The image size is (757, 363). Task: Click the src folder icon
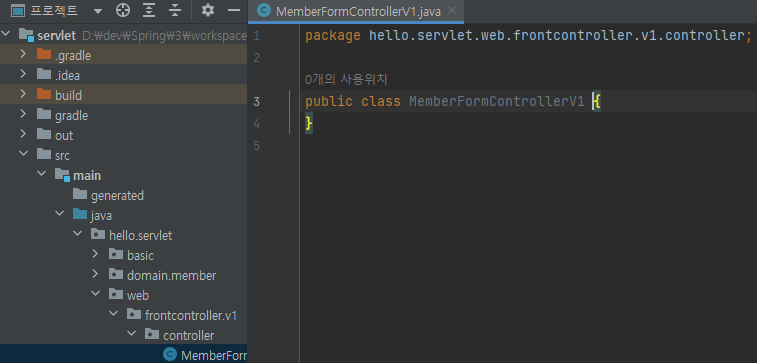(44, 154)
